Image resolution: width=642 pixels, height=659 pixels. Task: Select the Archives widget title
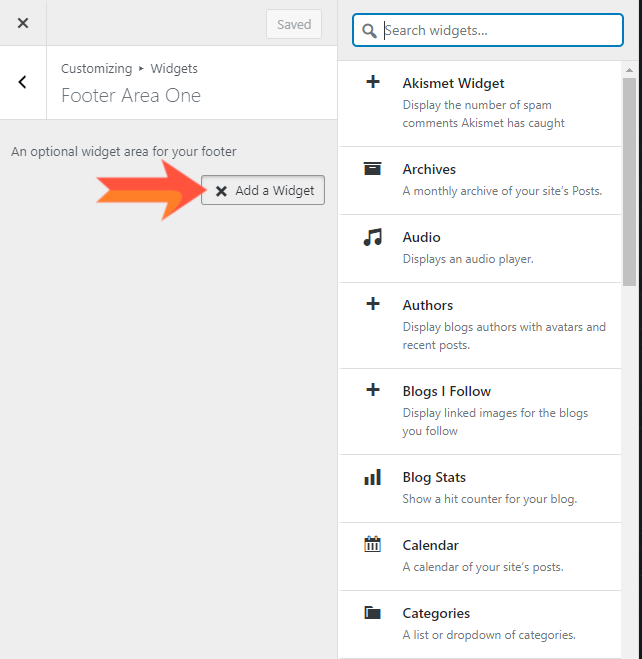click(x=429, y=169)
